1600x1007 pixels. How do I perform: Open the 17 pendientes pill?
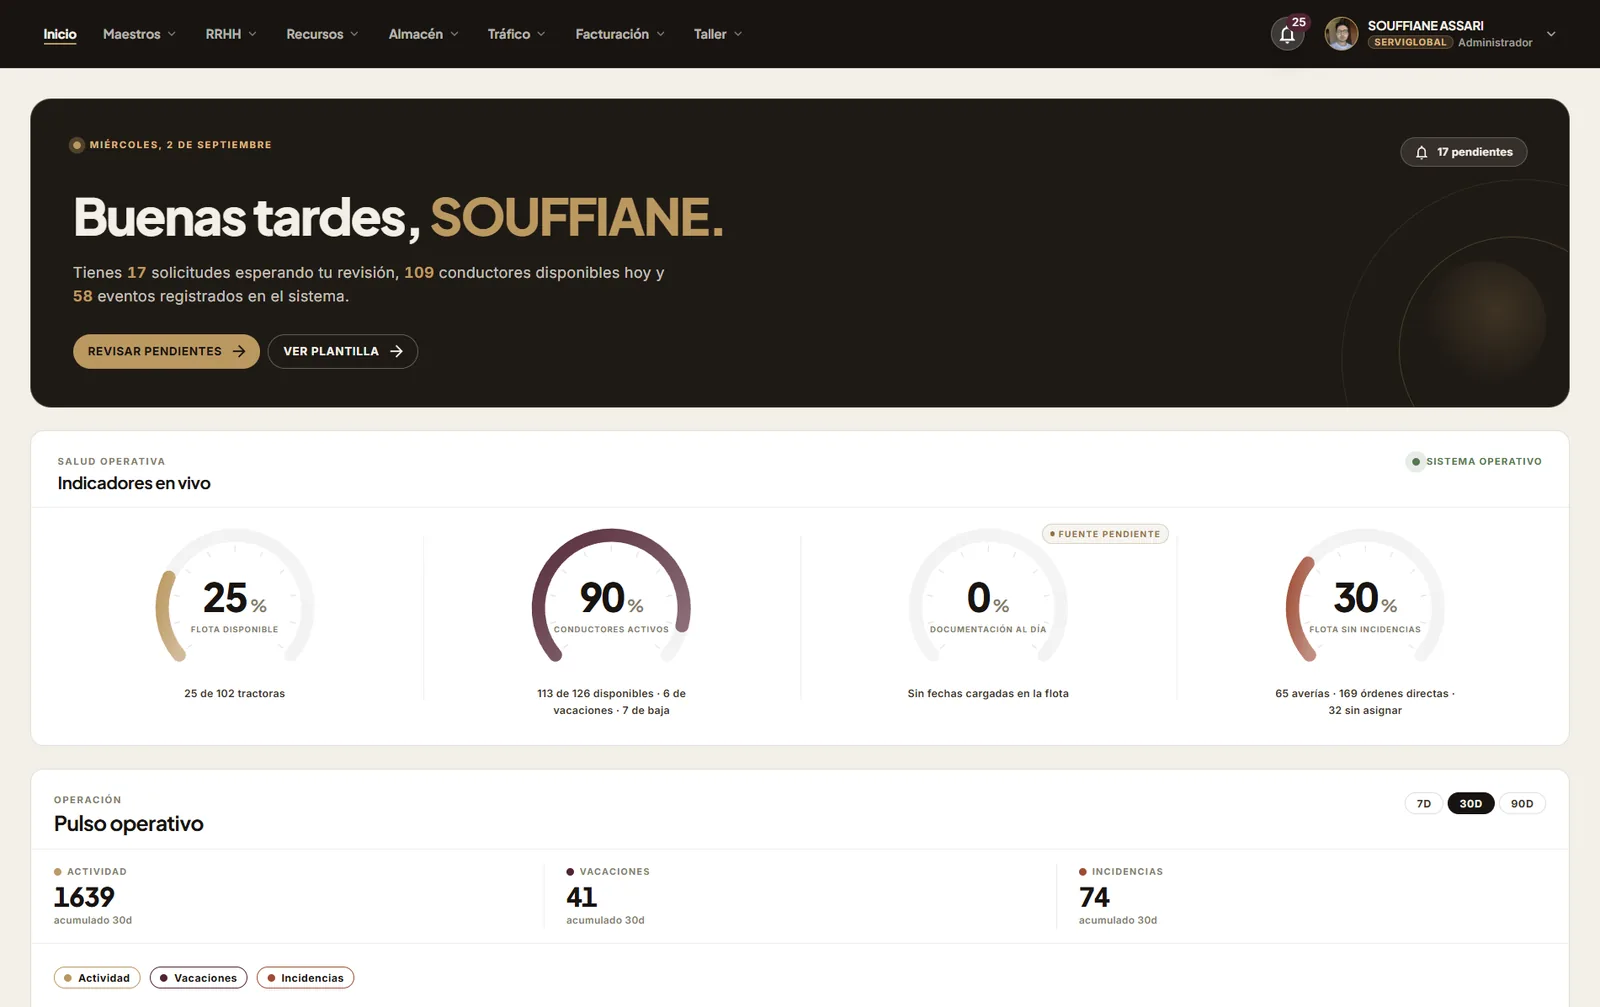[x=1464, y=152]
